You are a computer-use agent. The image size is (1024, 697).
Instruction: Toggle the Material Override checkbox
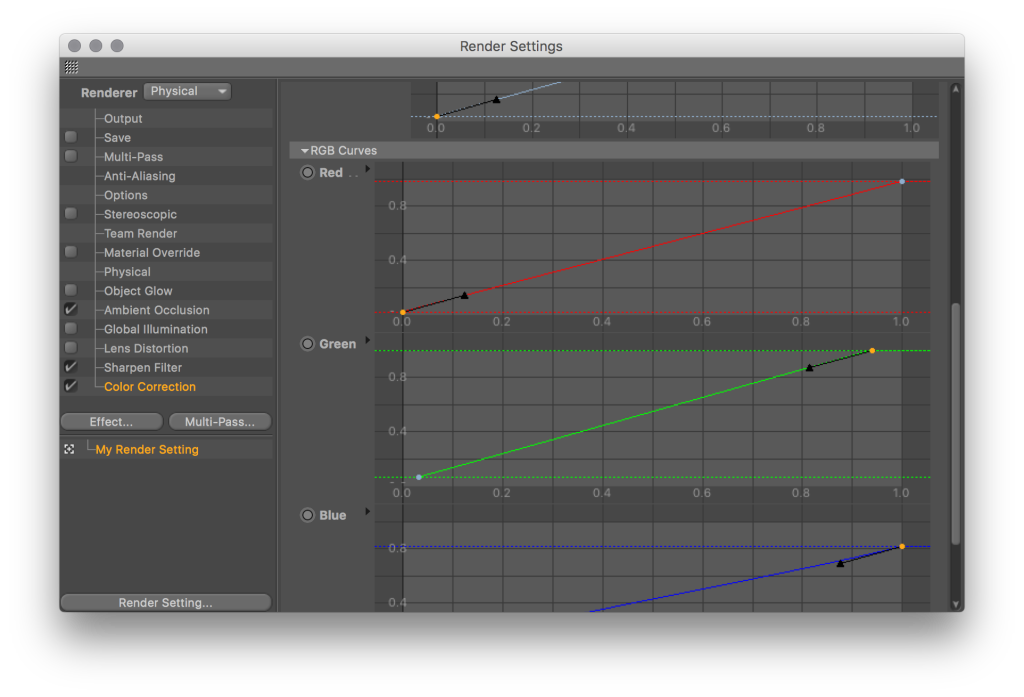click(x=71, y=251)
